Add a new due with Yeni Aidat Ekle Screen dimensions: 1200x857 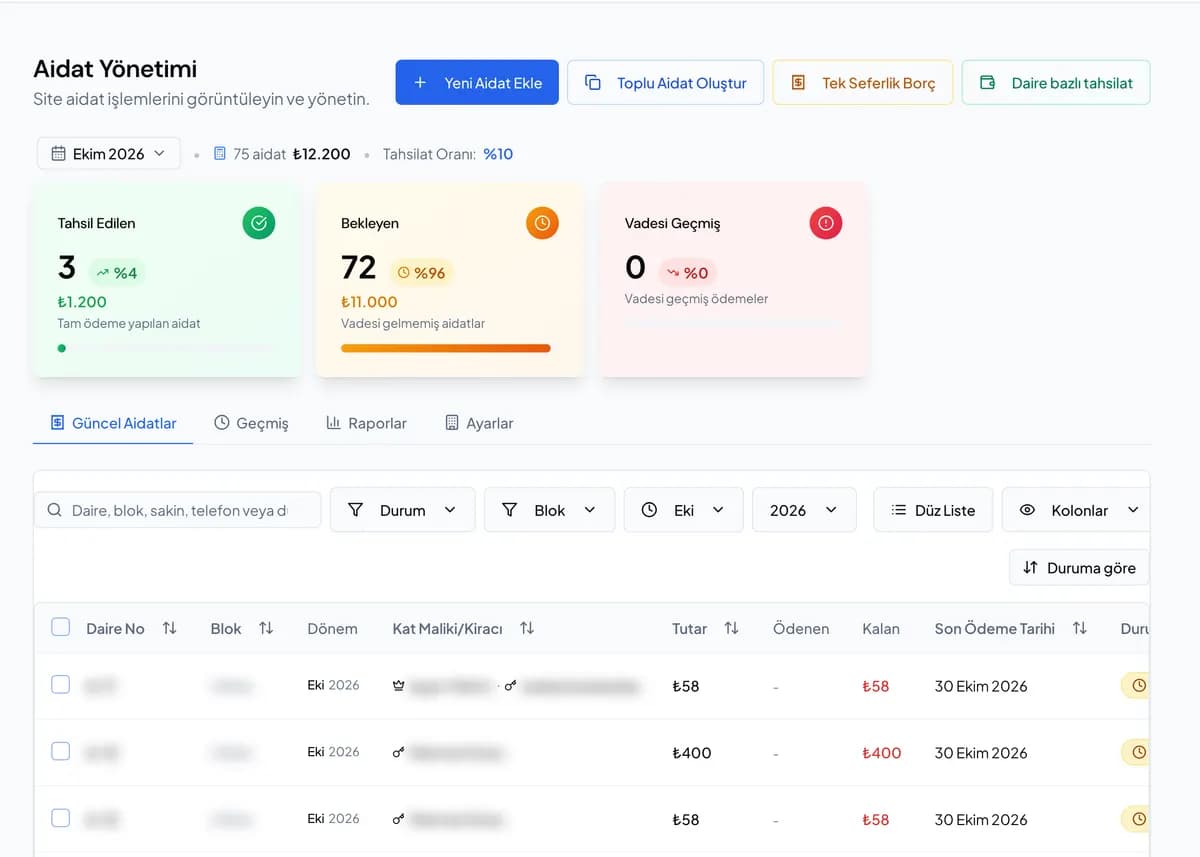(x=477, y=83)
